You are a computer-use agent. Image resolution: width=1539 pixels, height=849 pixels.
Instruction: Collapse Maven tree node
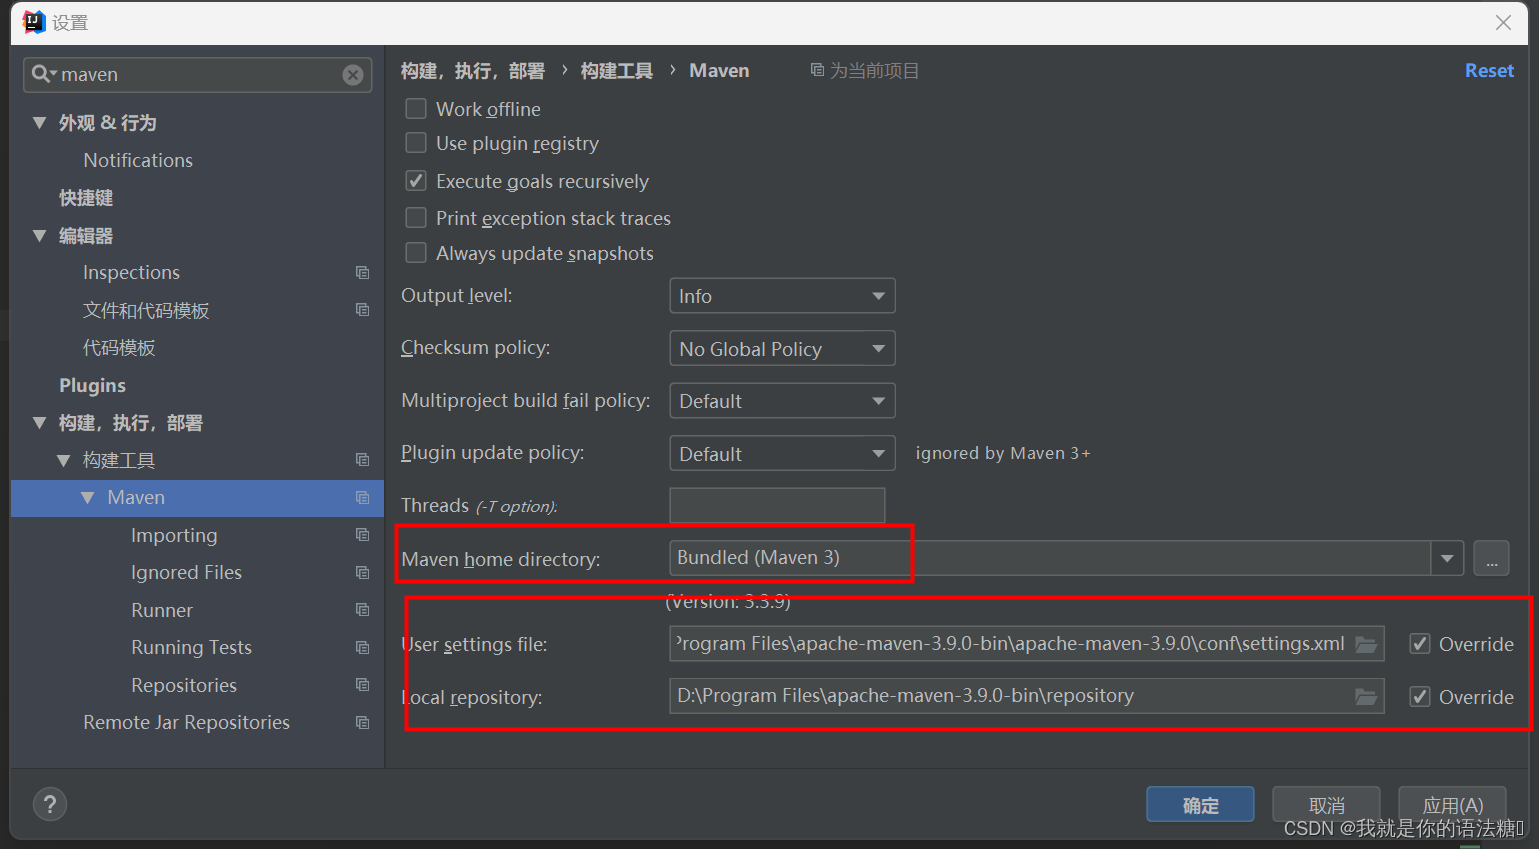click(88, 498)
